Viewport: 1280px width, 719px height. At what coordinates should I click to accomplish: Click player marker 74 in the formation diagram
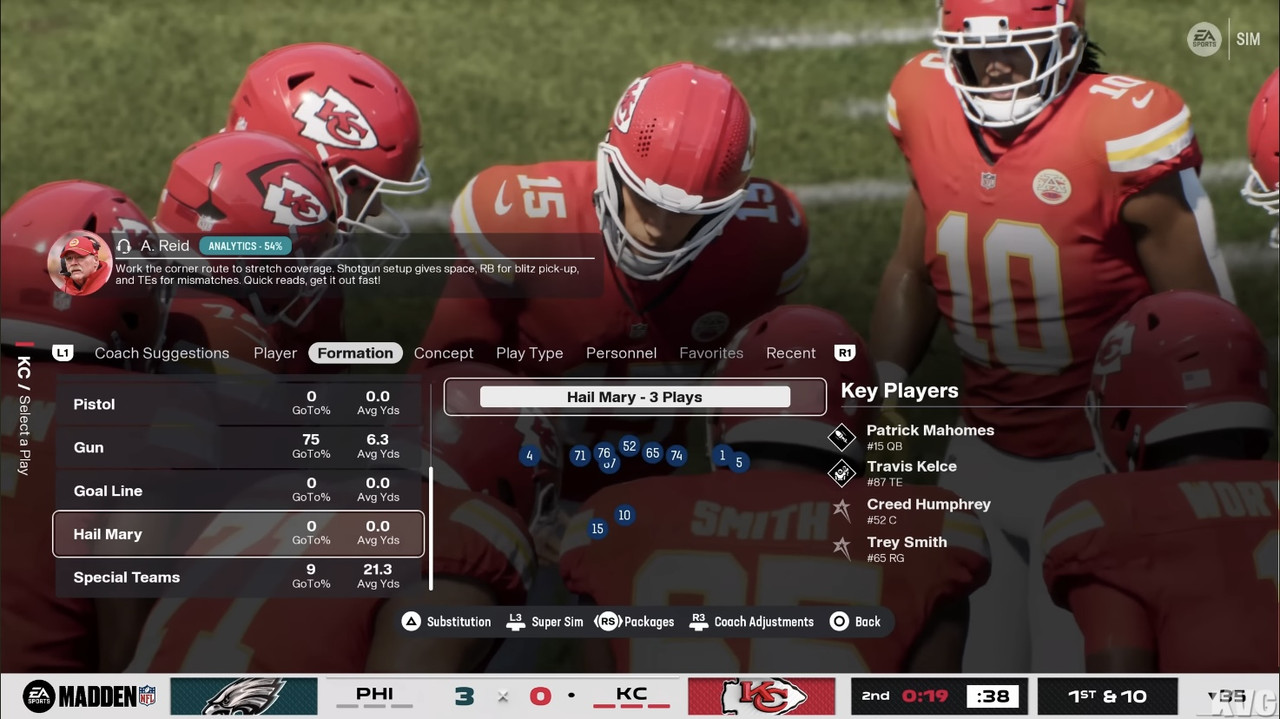[677, 456]
